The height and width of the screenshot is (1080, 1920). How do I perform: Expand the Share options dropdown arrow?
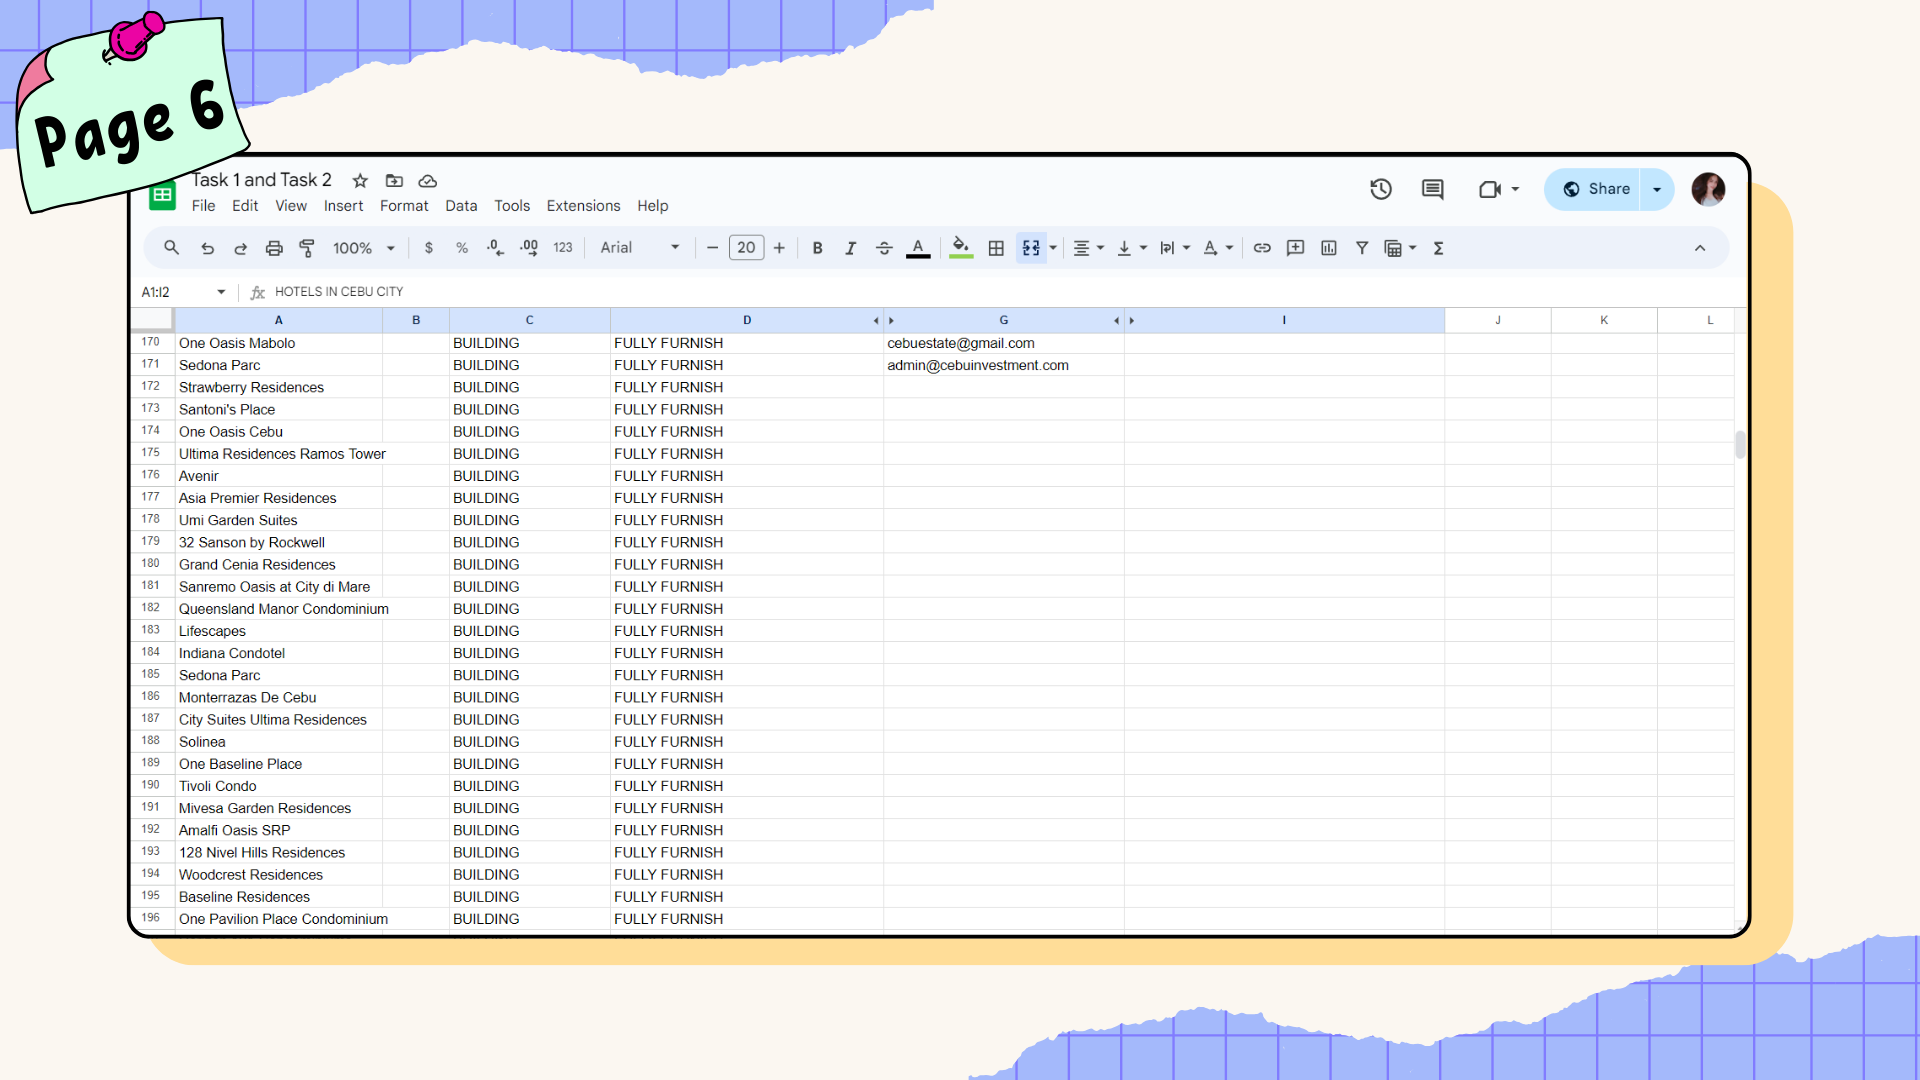coord(1657,189)
